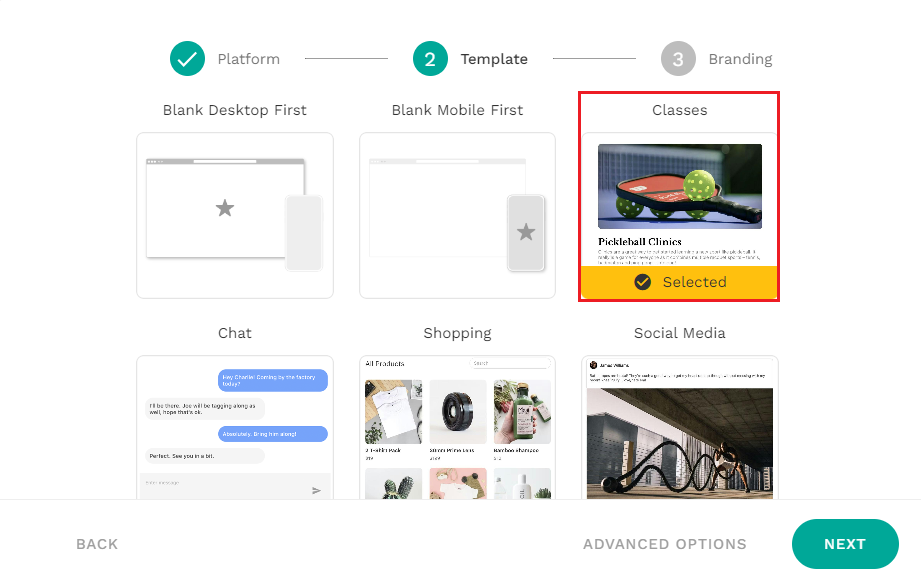Select the Blank Desktop First template
This screenshot has width=921, height=582.
[x=235, y=216]
